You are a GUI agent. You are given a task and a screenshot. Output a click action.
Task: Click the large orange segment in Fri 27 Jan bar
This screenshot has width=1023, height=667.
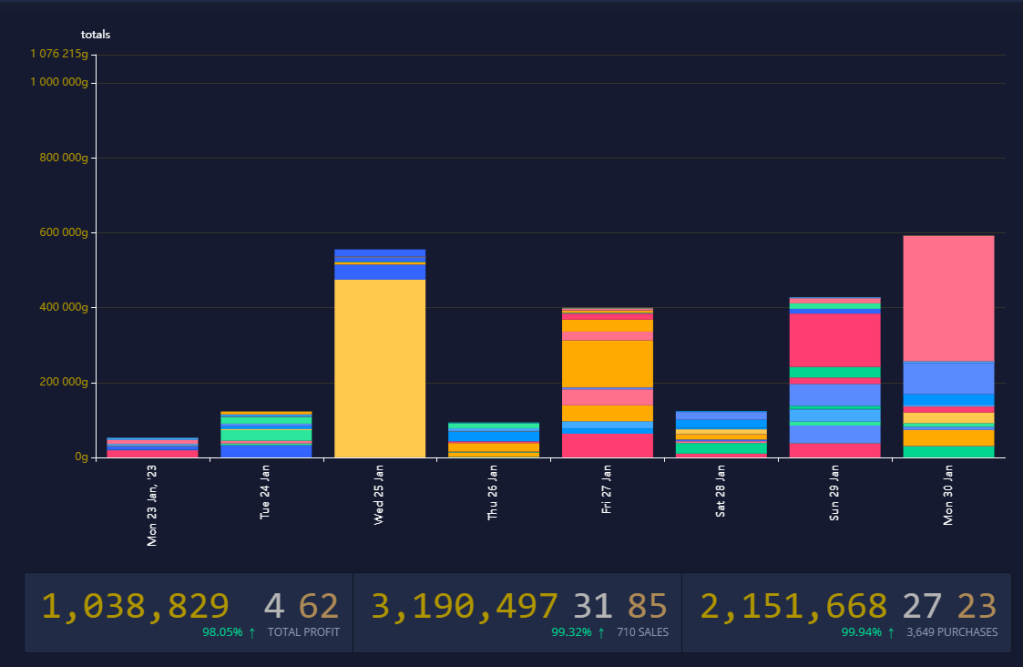point(607,362)
